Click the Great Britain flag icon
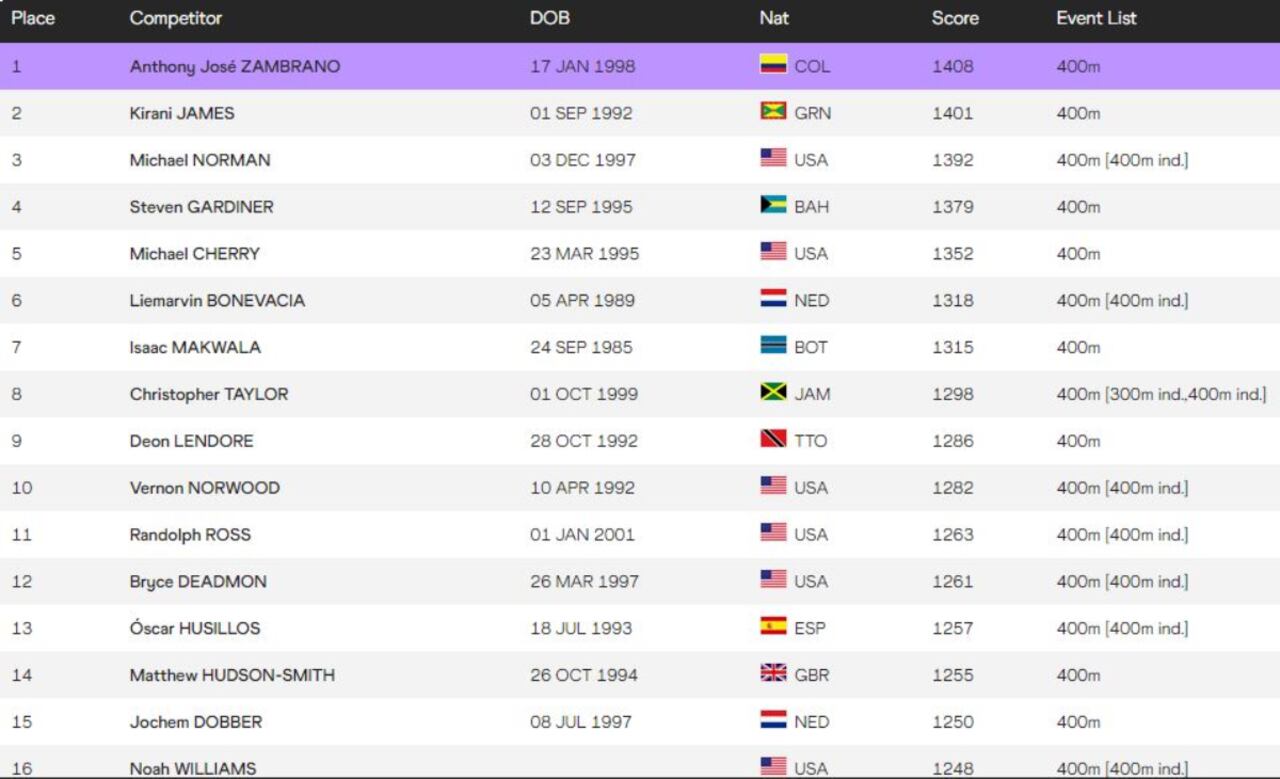This screenshot has width=1280, height=779. tap(773, 674)
